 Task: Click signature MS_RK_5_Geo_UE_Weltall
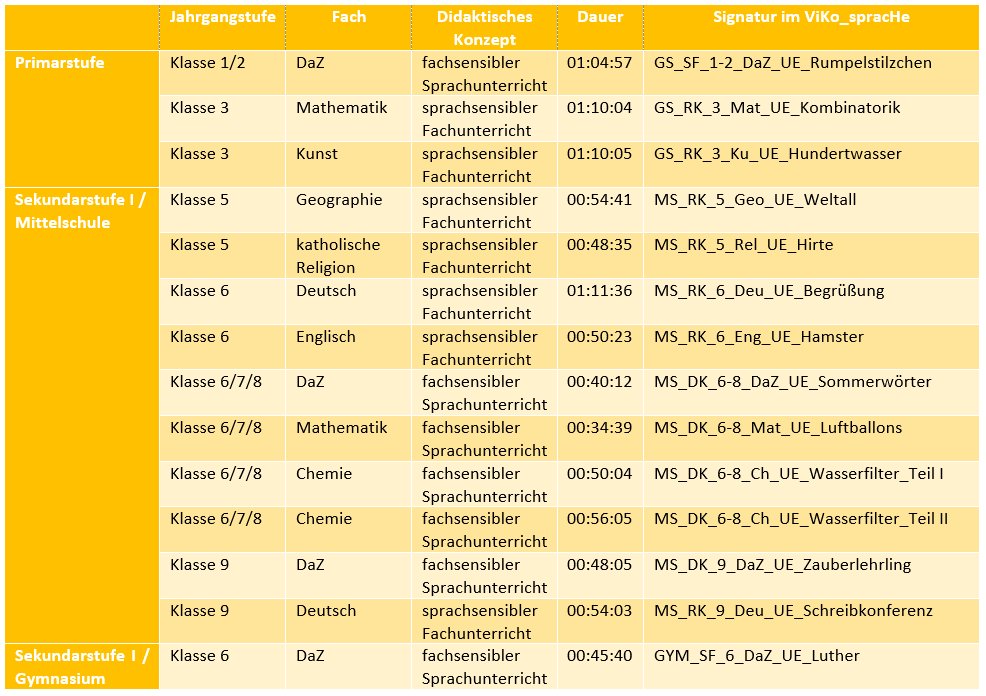755,200
